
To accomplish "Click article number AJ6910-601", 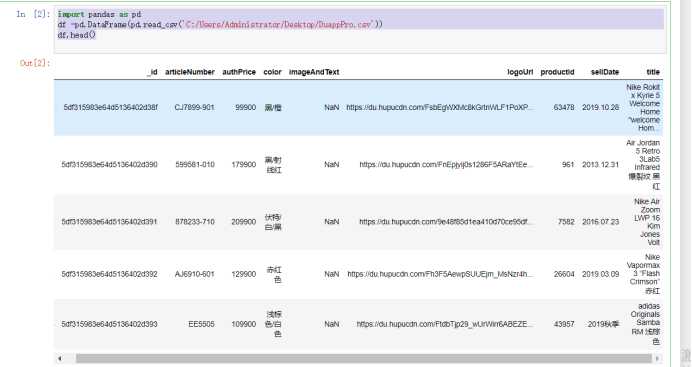I will [x=195, y=274].
